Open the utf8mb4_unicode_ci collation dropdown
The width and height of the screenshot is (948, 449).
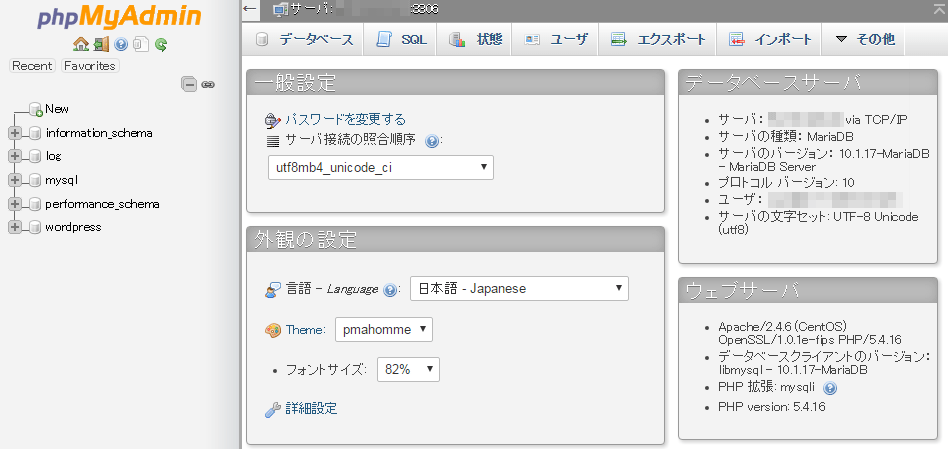[381, 167]
